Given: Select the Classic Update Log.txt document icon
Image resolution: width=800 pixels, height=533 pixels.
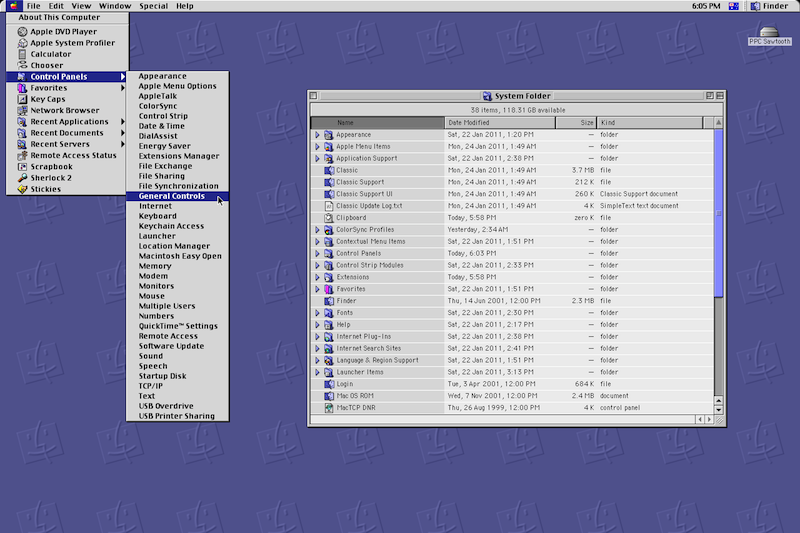Looking at the screenshot, I should [329, 206].
